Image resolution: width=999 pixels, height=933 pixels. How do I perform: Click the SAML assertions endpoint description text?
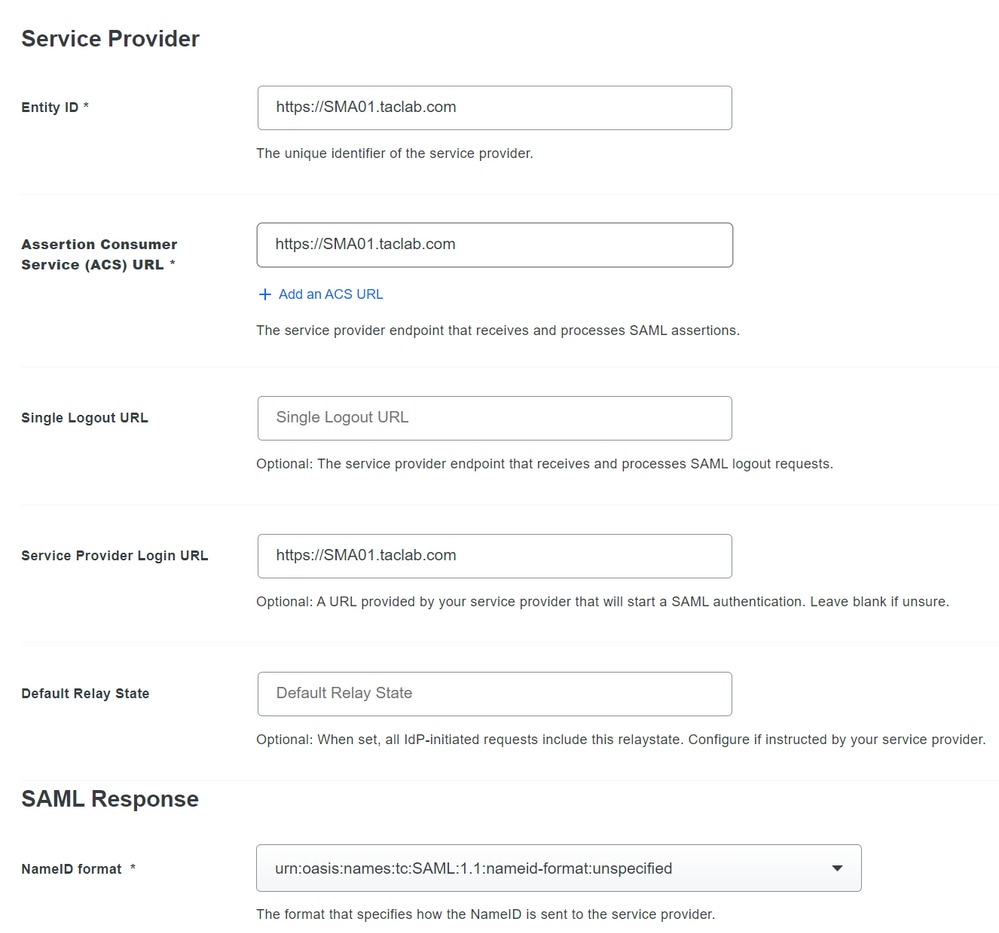tap(498, 330)
